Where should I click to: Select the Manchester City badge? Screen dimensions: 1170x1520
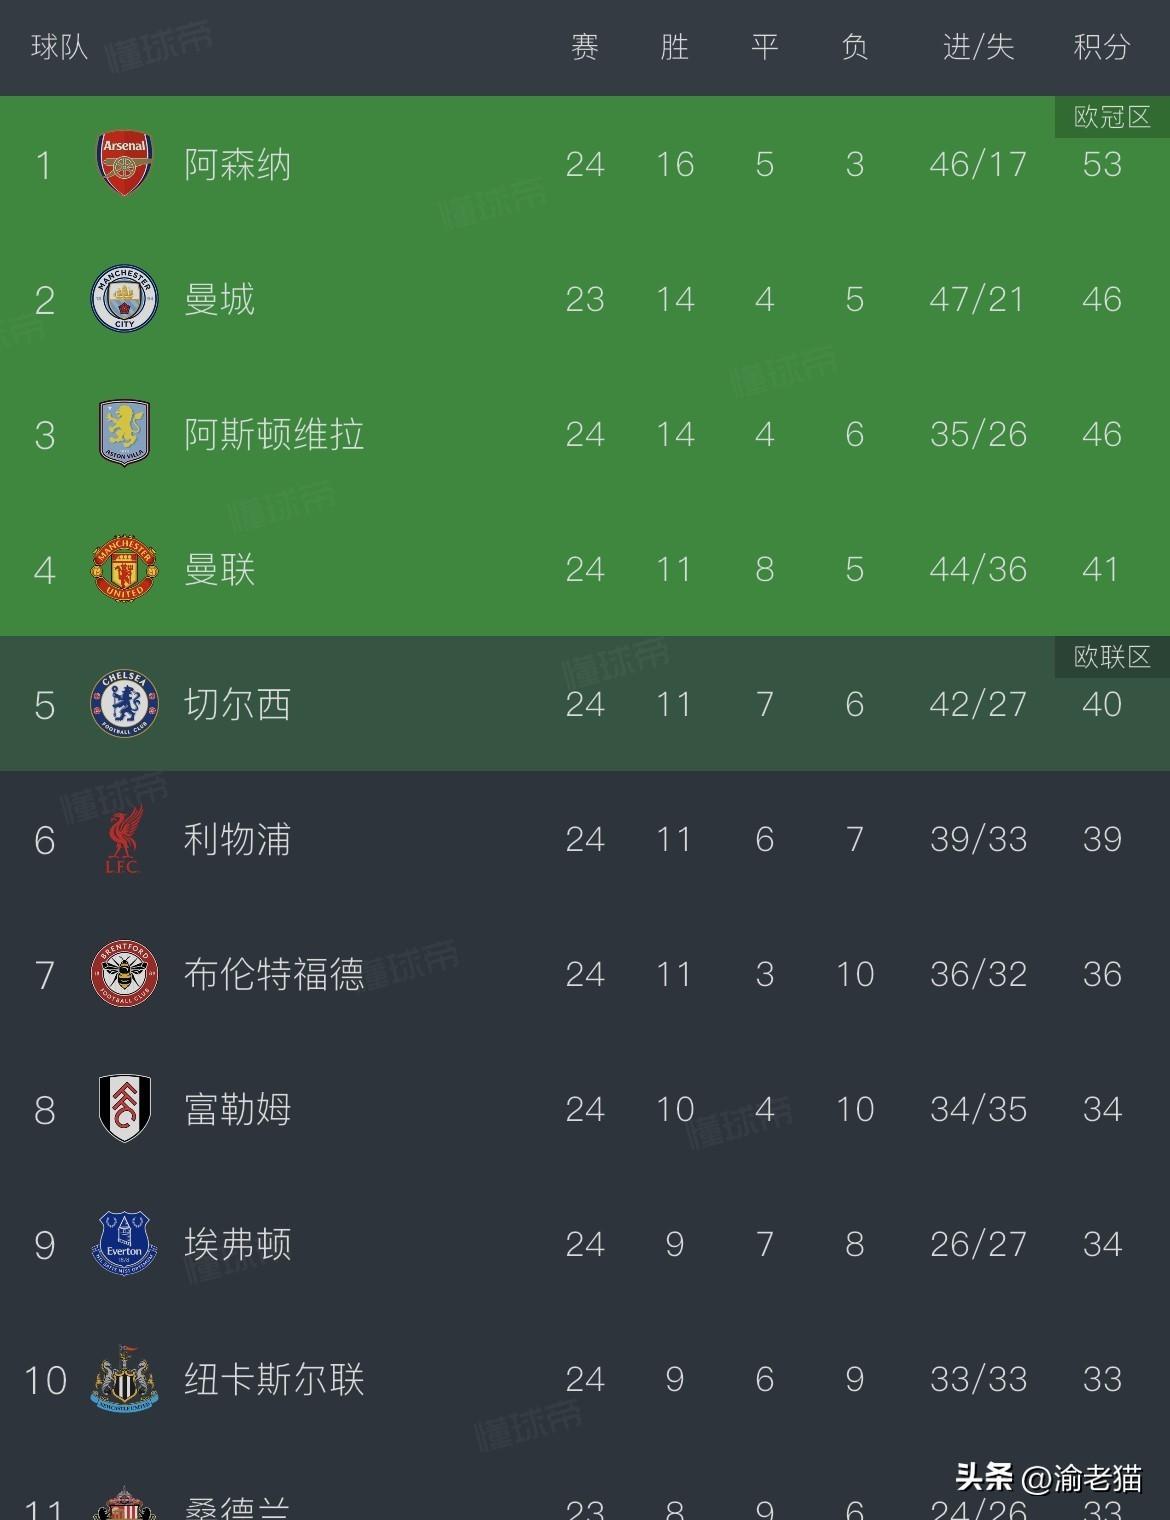click(124, 299)
